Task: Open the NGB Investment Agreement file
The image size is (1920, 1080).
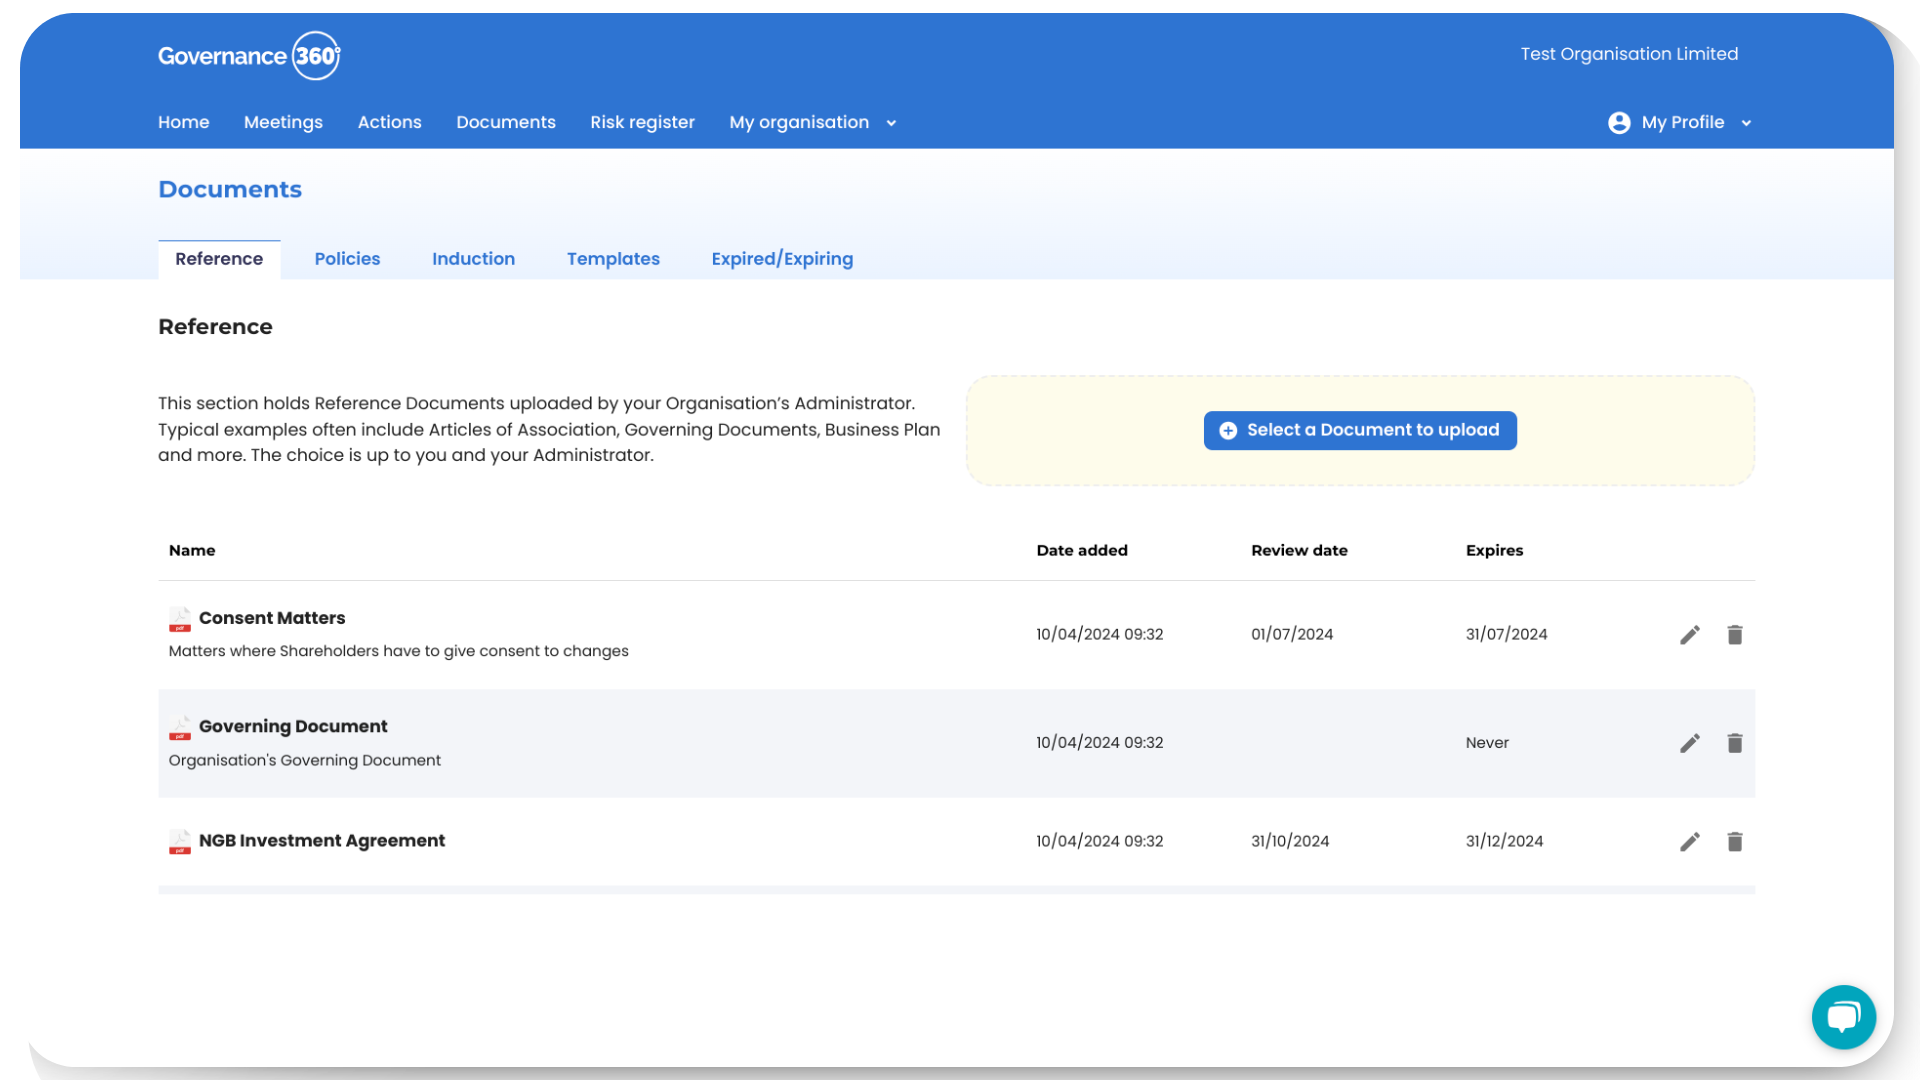Action: click(322, 841)
